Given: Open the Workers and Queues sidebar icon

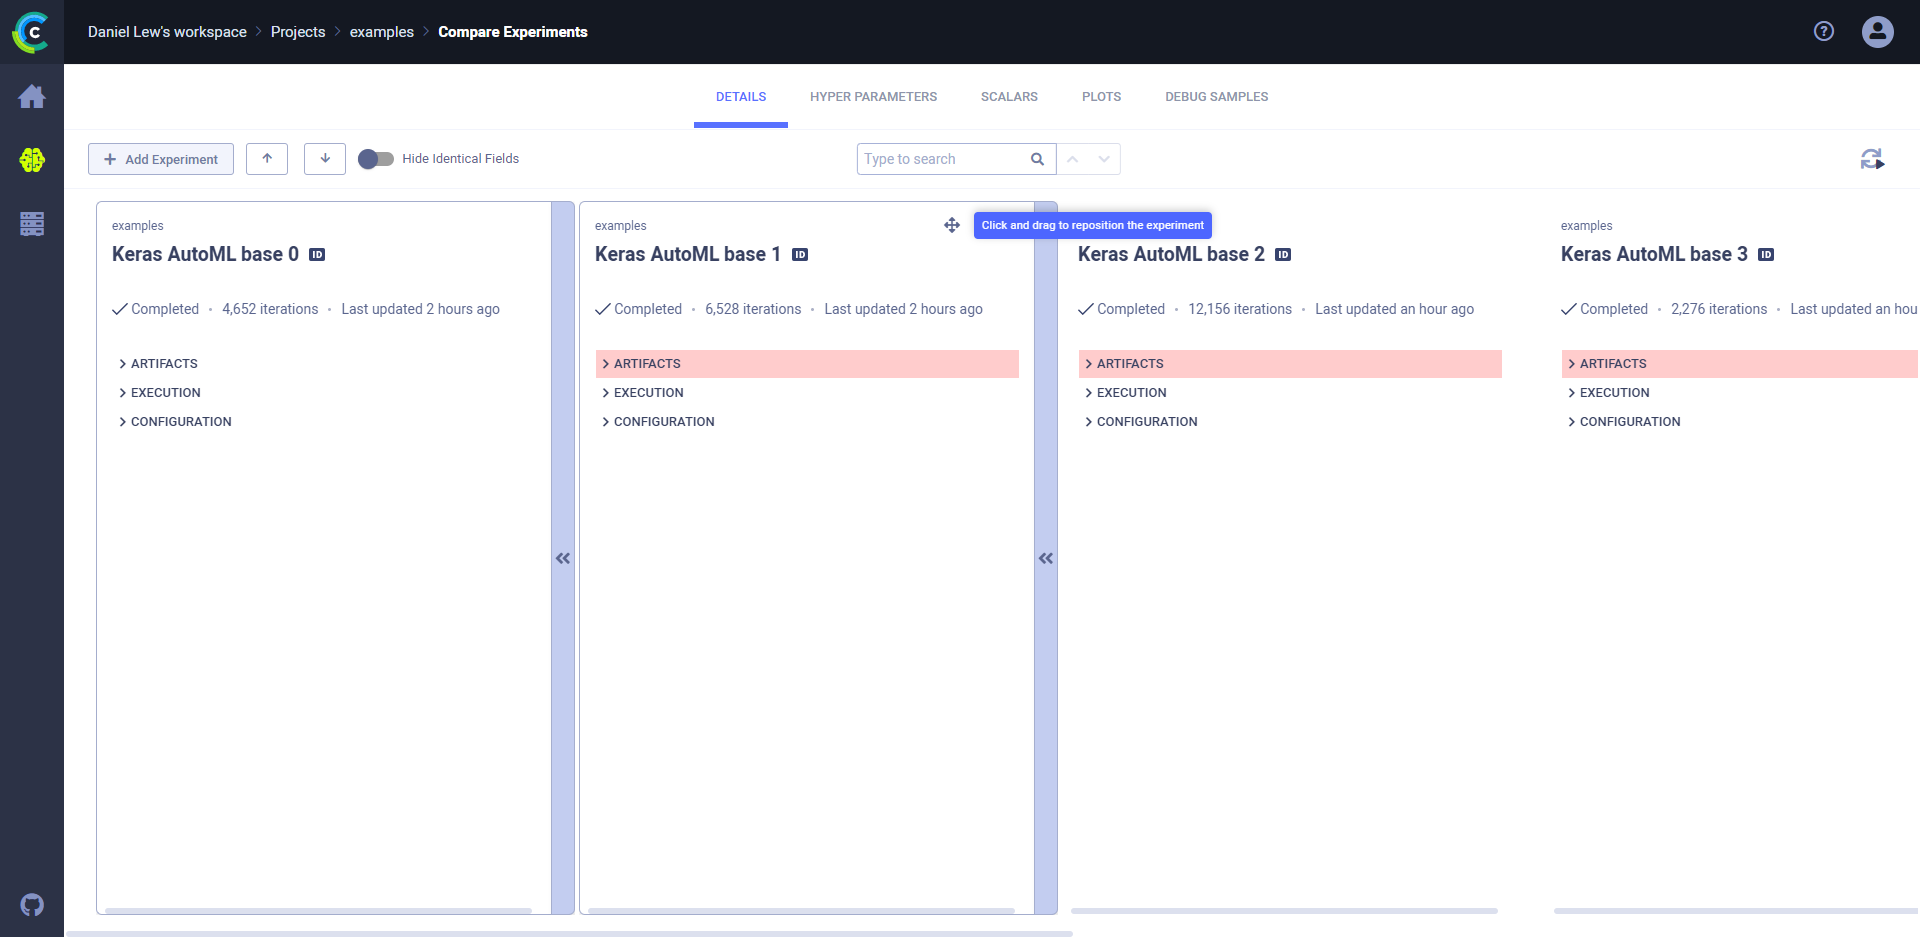Looking at the screenshot, I should pos(32,224).
